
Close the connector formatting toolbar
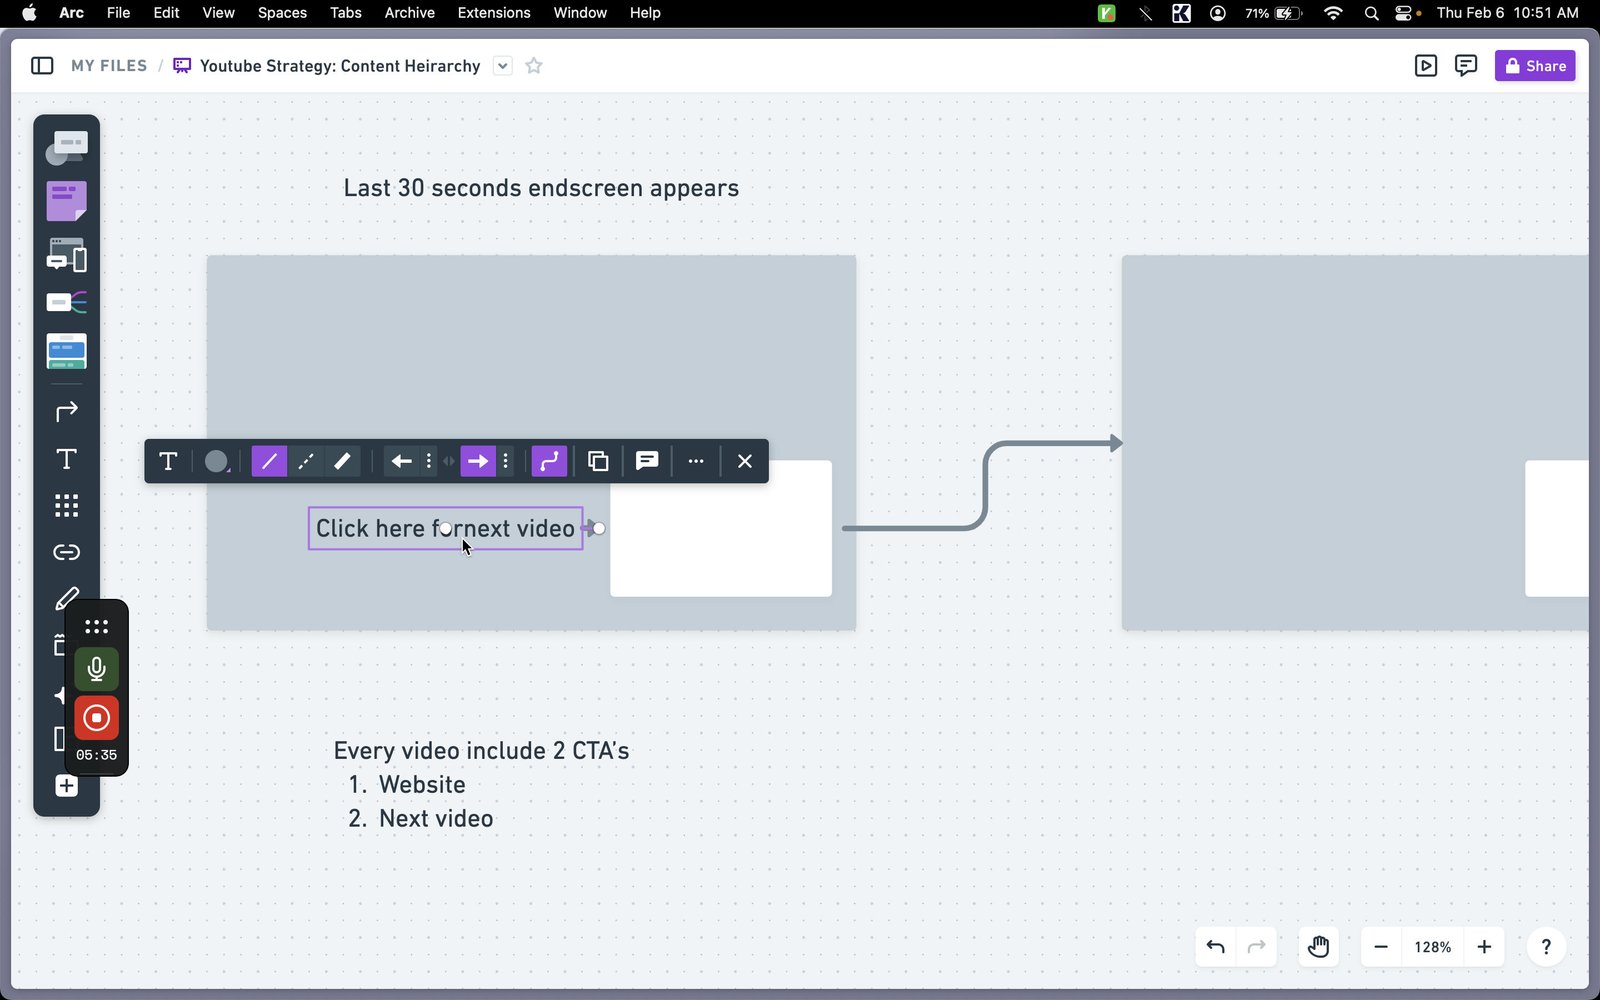[745, 461]
